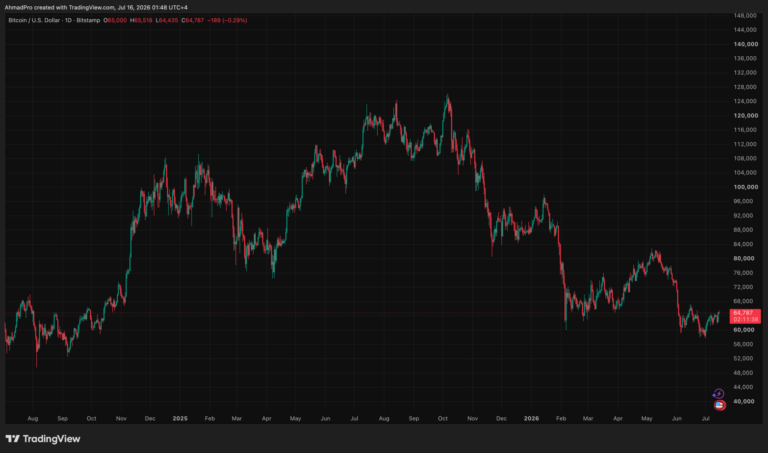Click the 80,000 price axis label

pos(743,259)
